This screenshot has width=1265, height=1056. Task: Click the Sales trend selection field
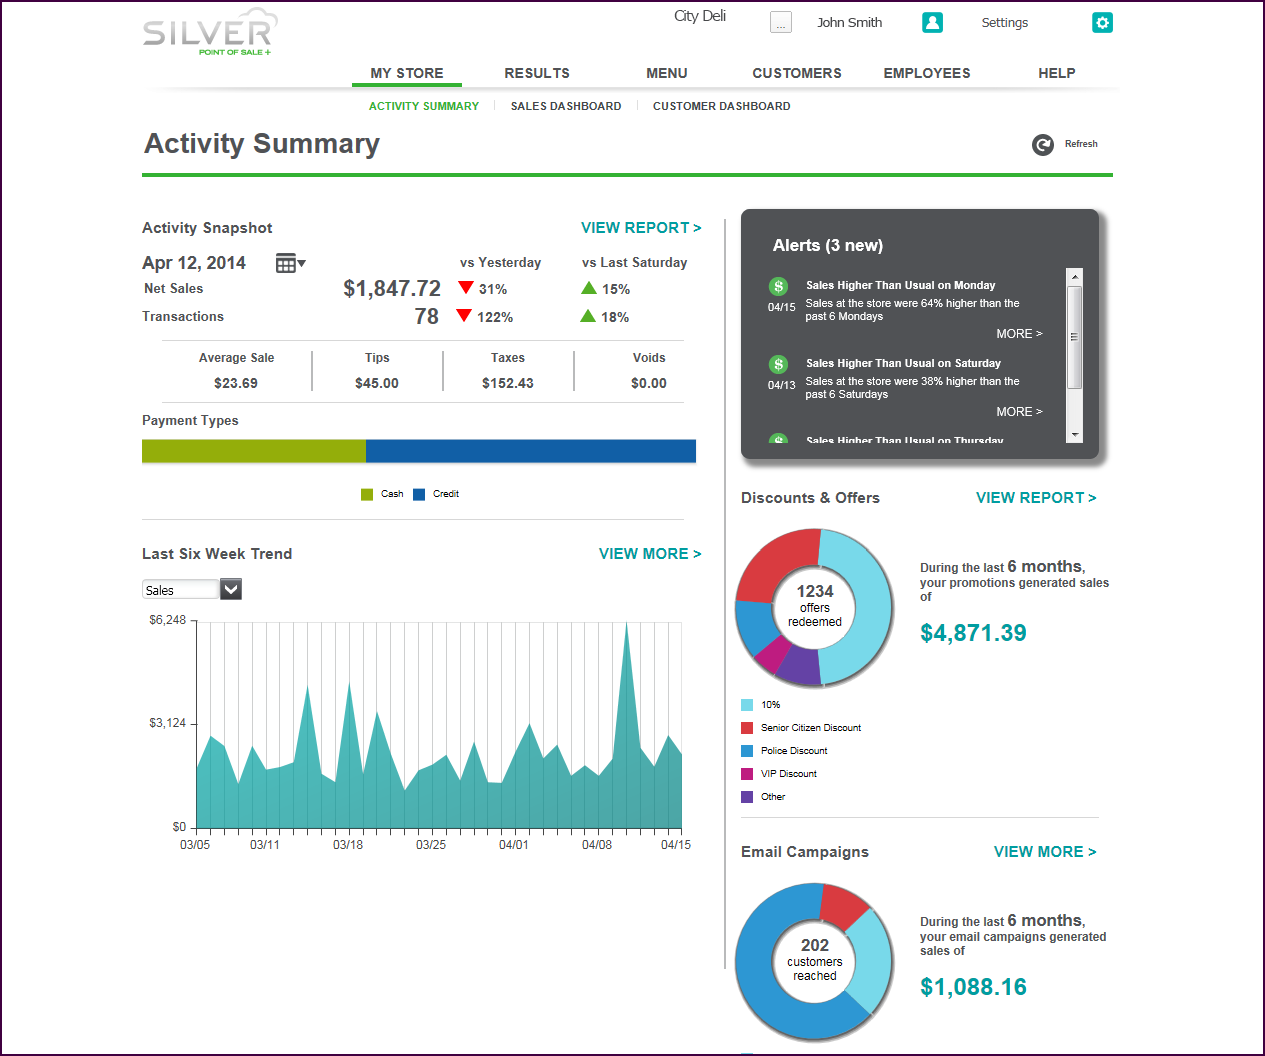180,590
